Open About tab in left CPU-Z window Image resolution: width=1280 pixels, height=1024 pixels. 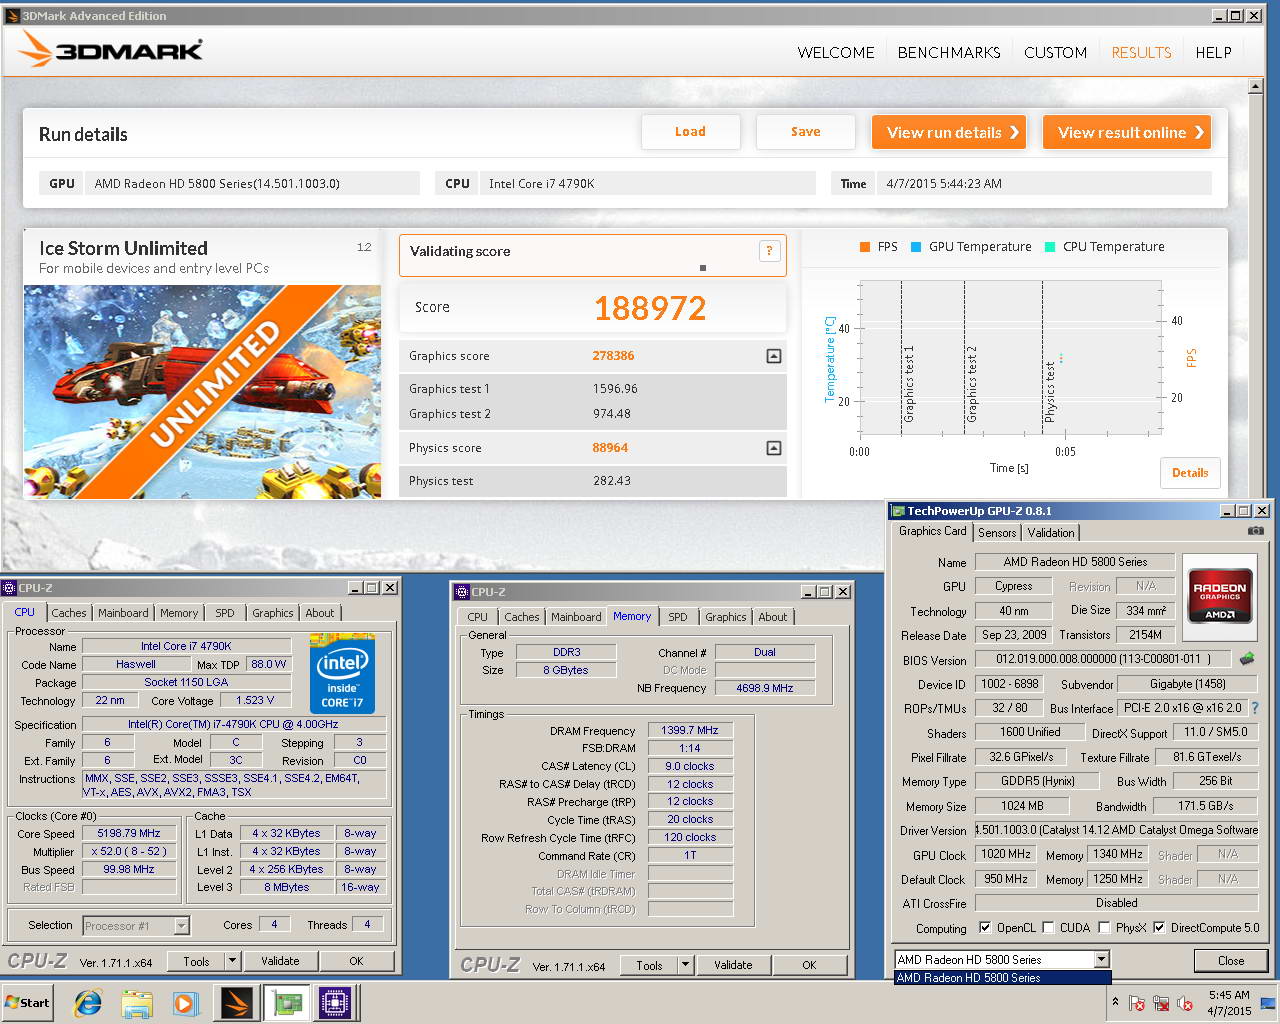320,613
